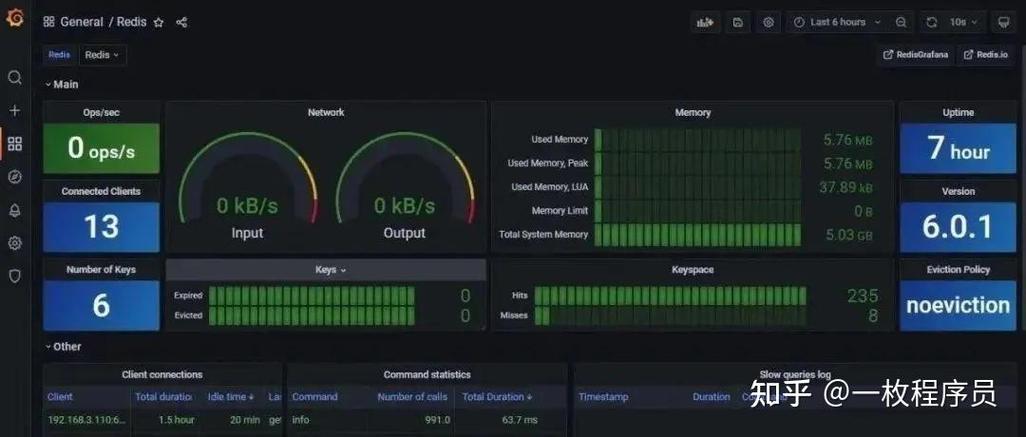
Task: Click the Redis dashboard title breadcrumb
Action: pyautogui.click(x=132, y=22)
